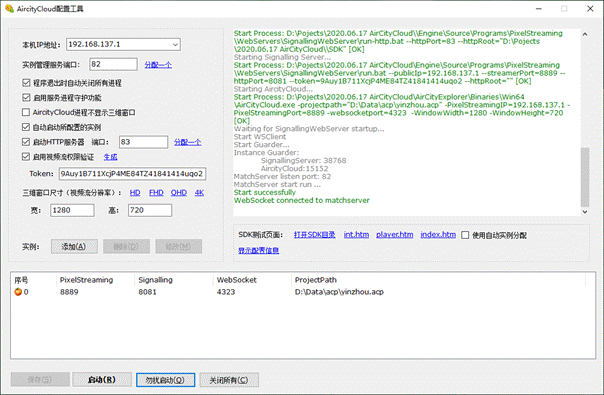Click the Token input field
This screenshot has height=395, width=604.
click(x=132, y=174)
